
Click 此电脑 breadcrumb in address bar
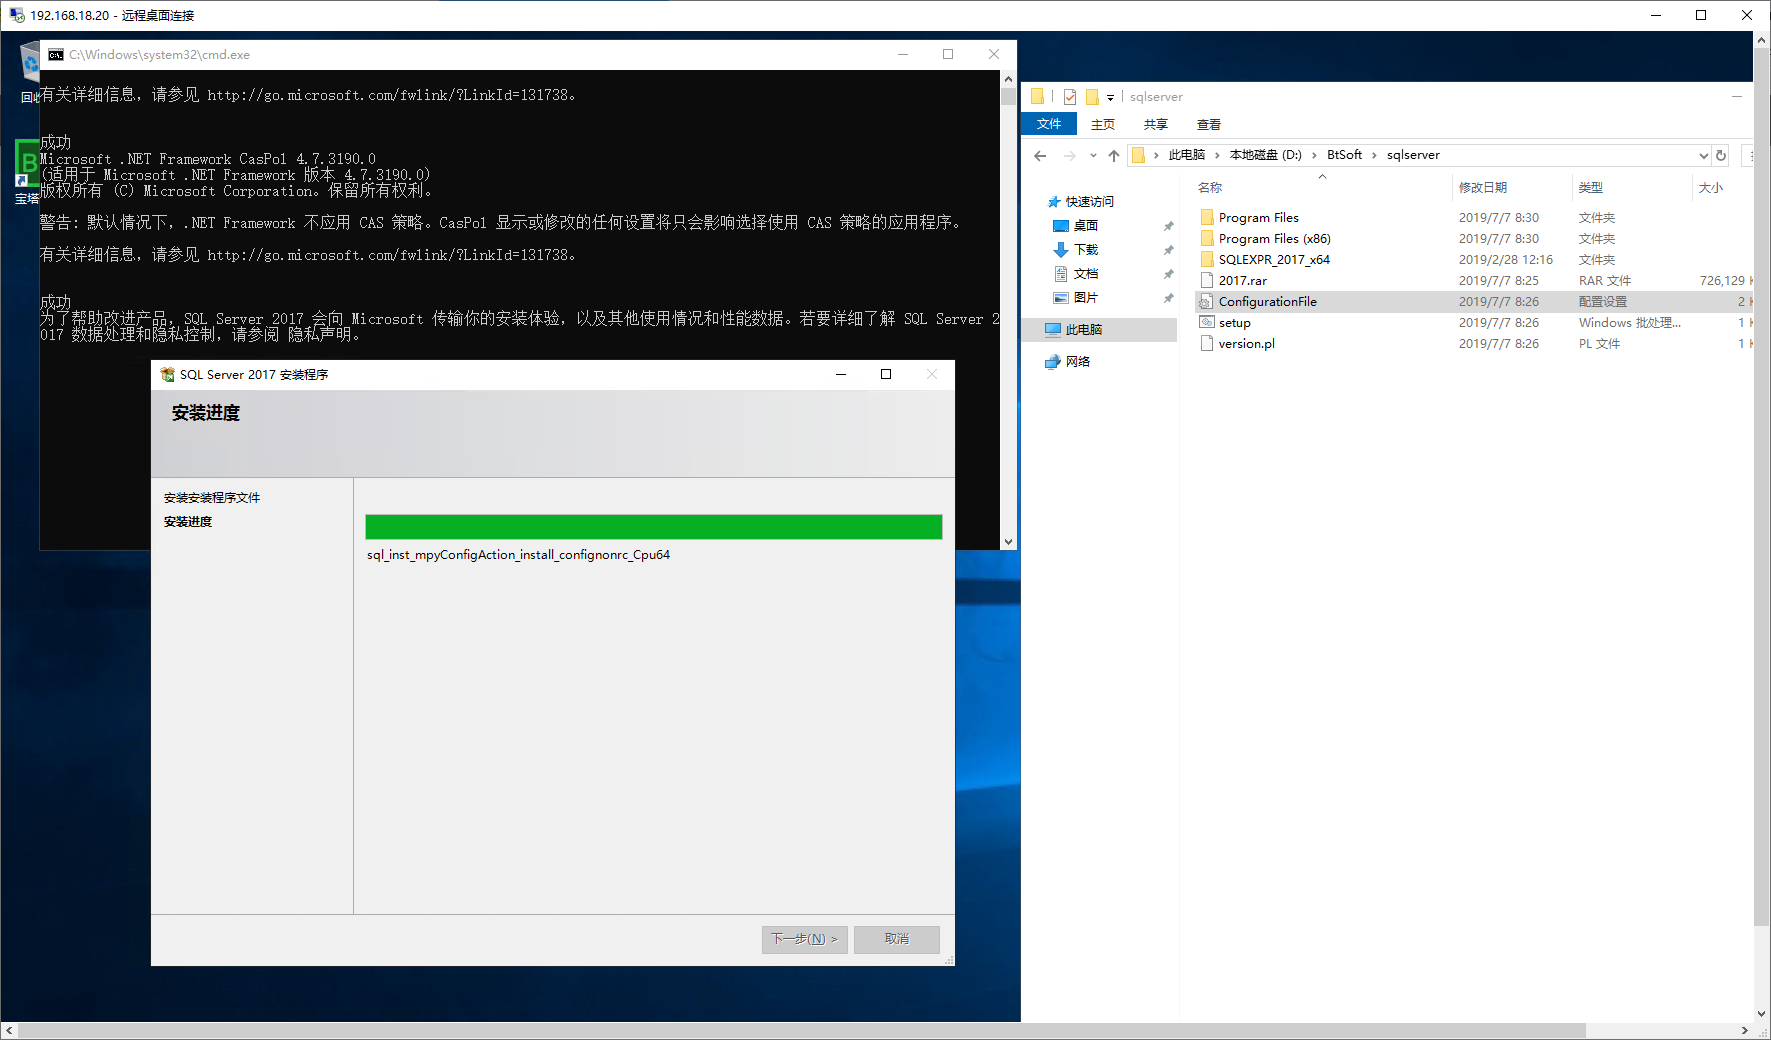[1187, 156]
